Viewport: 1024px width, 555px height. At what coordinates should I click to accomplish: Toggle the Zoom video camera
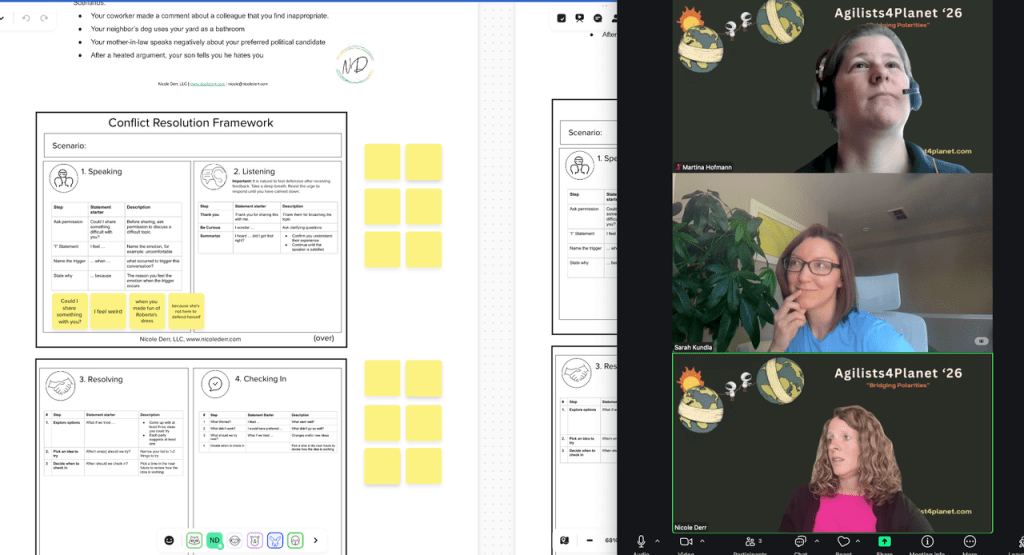tap(686, 541)
